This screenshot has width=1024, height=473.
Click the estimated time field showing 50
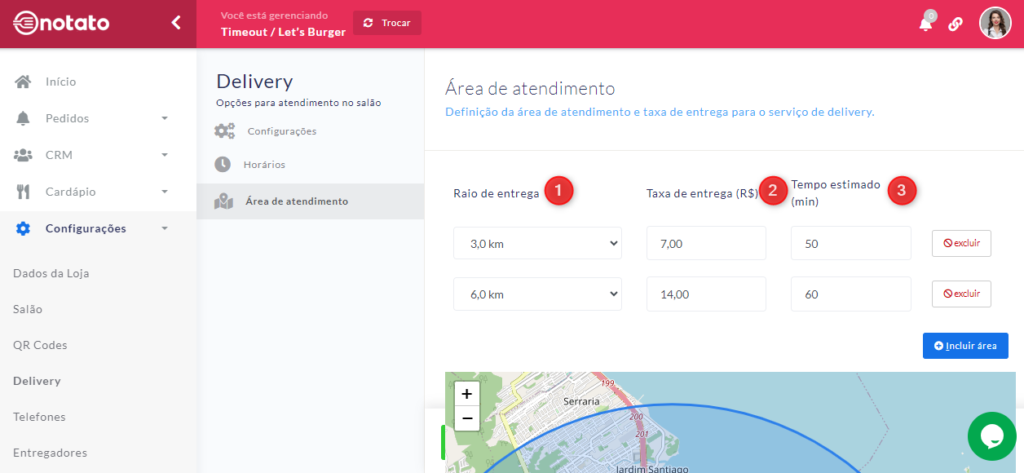(x=850, y=243)
